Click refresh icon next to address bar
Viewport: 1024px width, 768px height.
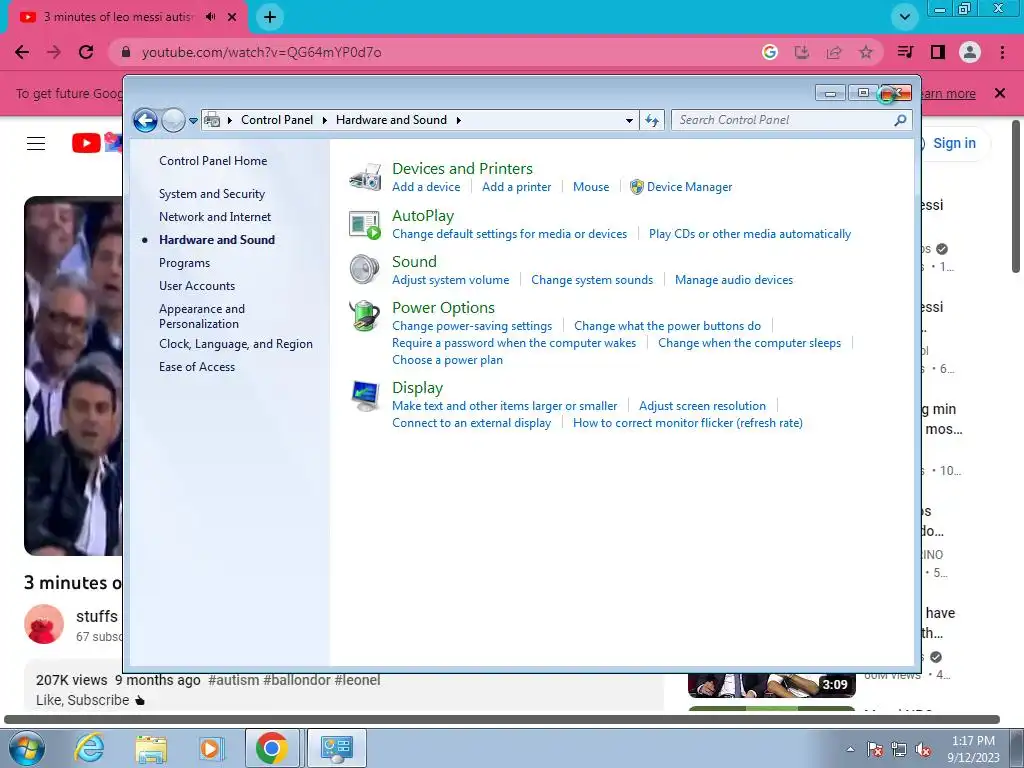652,120
